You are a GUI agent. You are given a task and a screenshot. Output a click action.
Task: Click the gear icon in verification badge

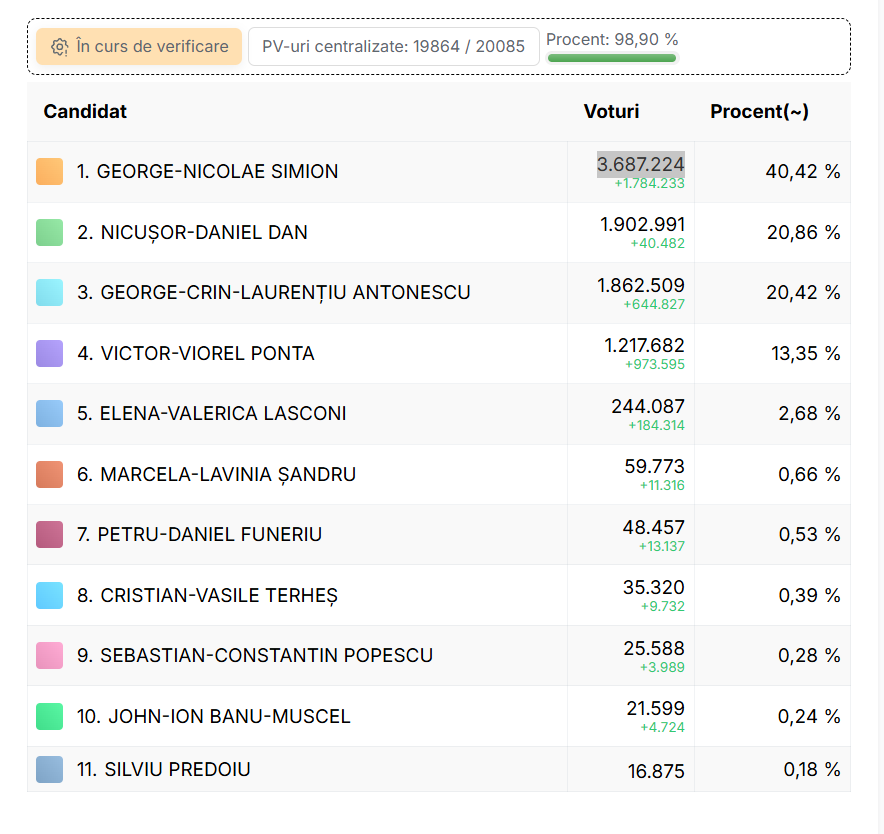click(59, 47)
